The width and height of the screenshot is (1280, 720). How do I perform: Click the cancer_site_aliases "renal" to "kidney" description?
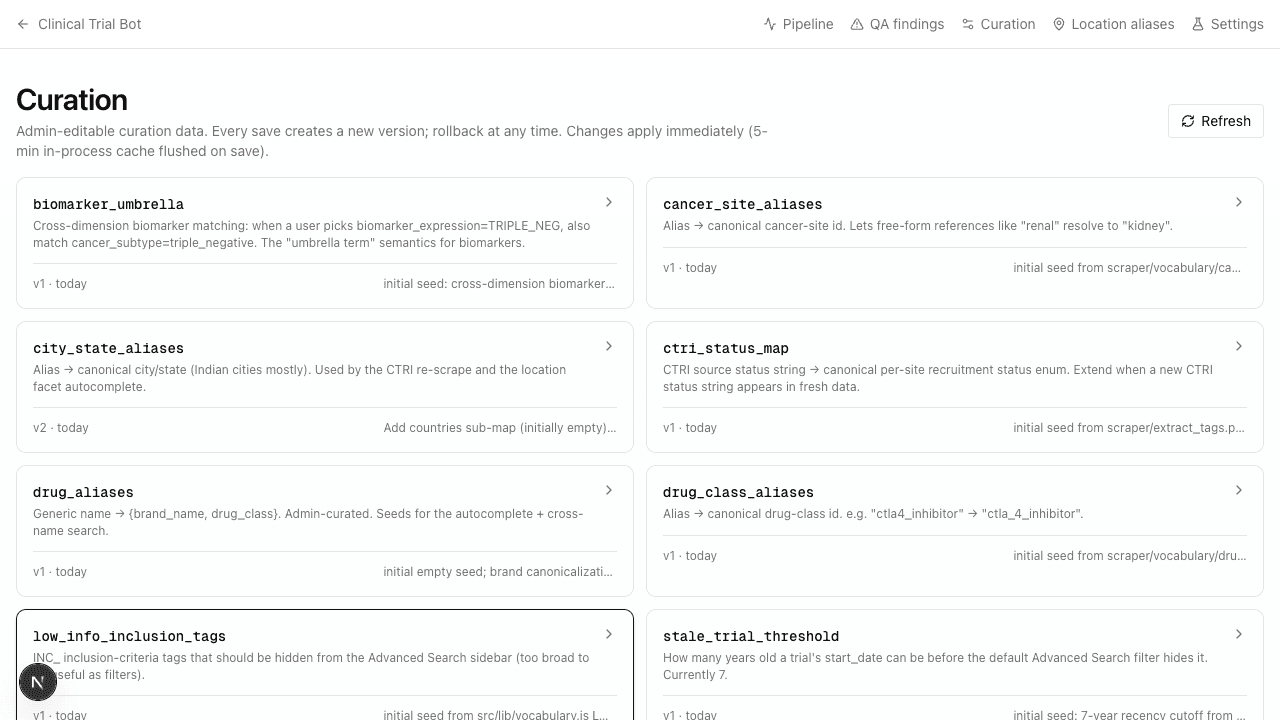pos(918,226)
